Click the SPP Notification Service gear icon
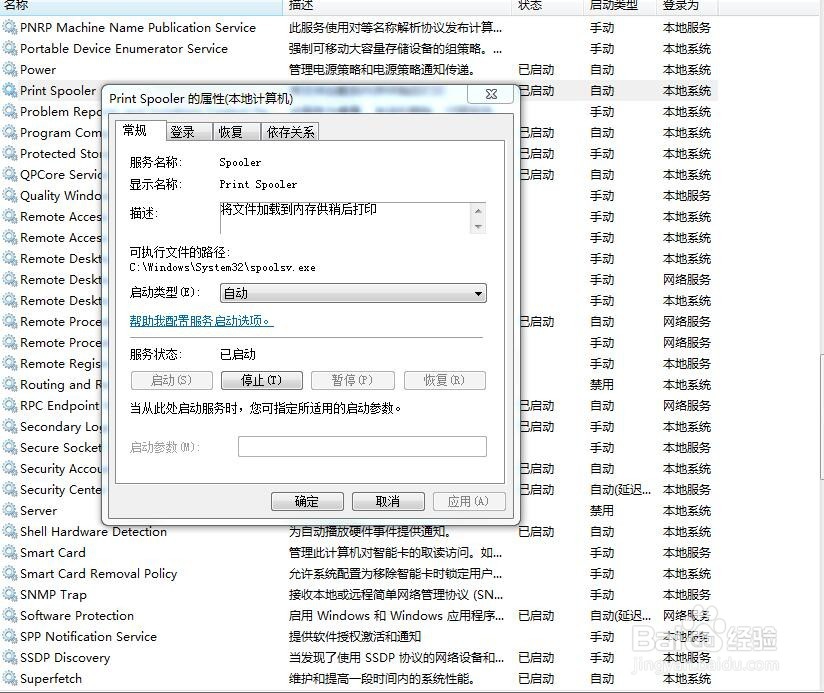824x693 pixels. pos(9,636)
